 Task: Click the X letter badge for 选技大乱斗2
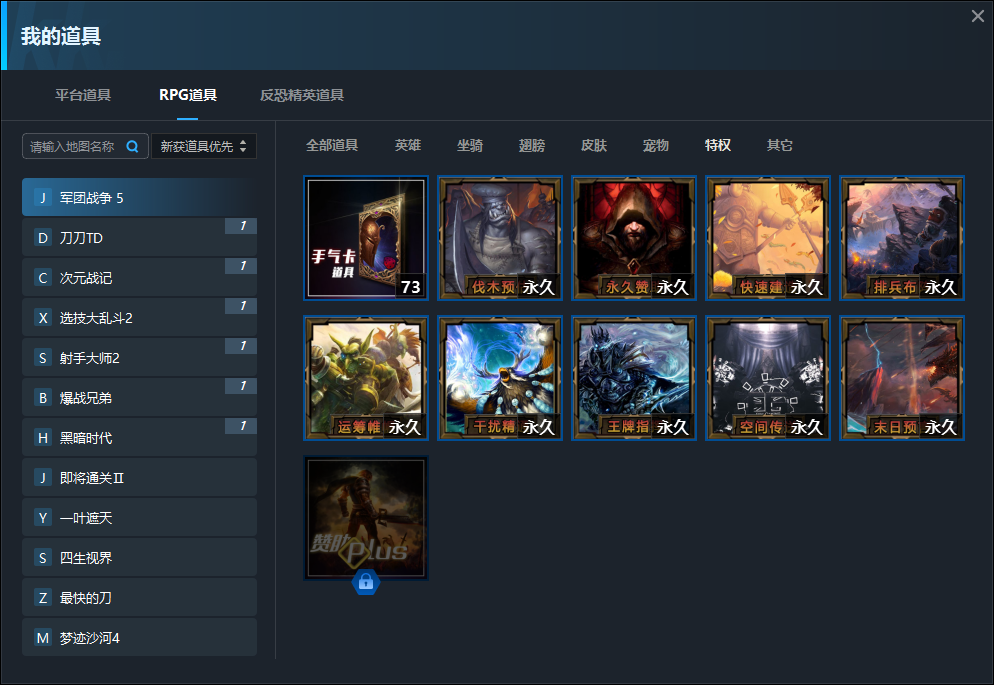click(x=42, y=317)
